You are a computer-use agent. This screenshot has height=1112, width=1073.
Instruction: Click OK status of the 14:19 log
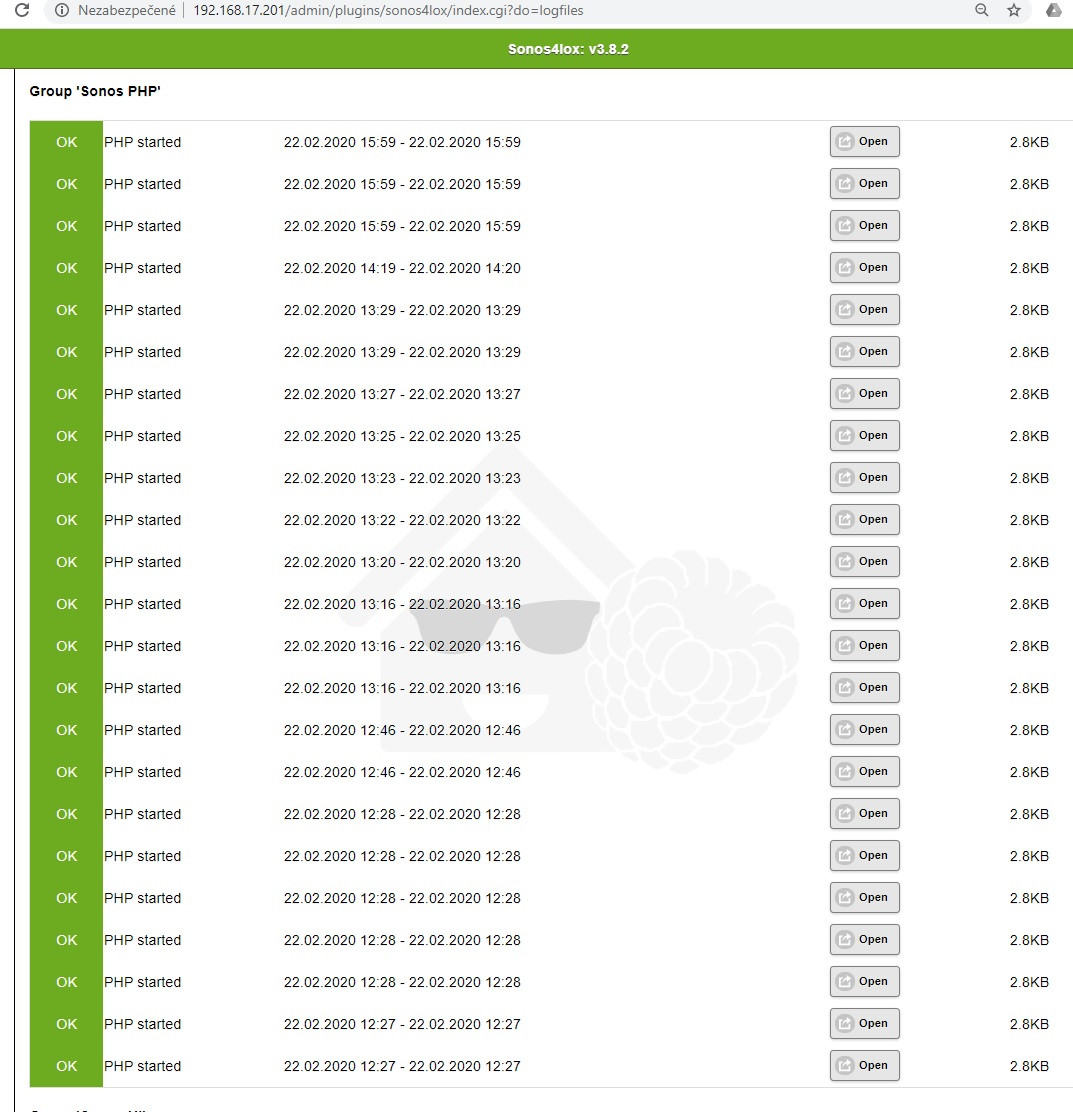point(67,268)
